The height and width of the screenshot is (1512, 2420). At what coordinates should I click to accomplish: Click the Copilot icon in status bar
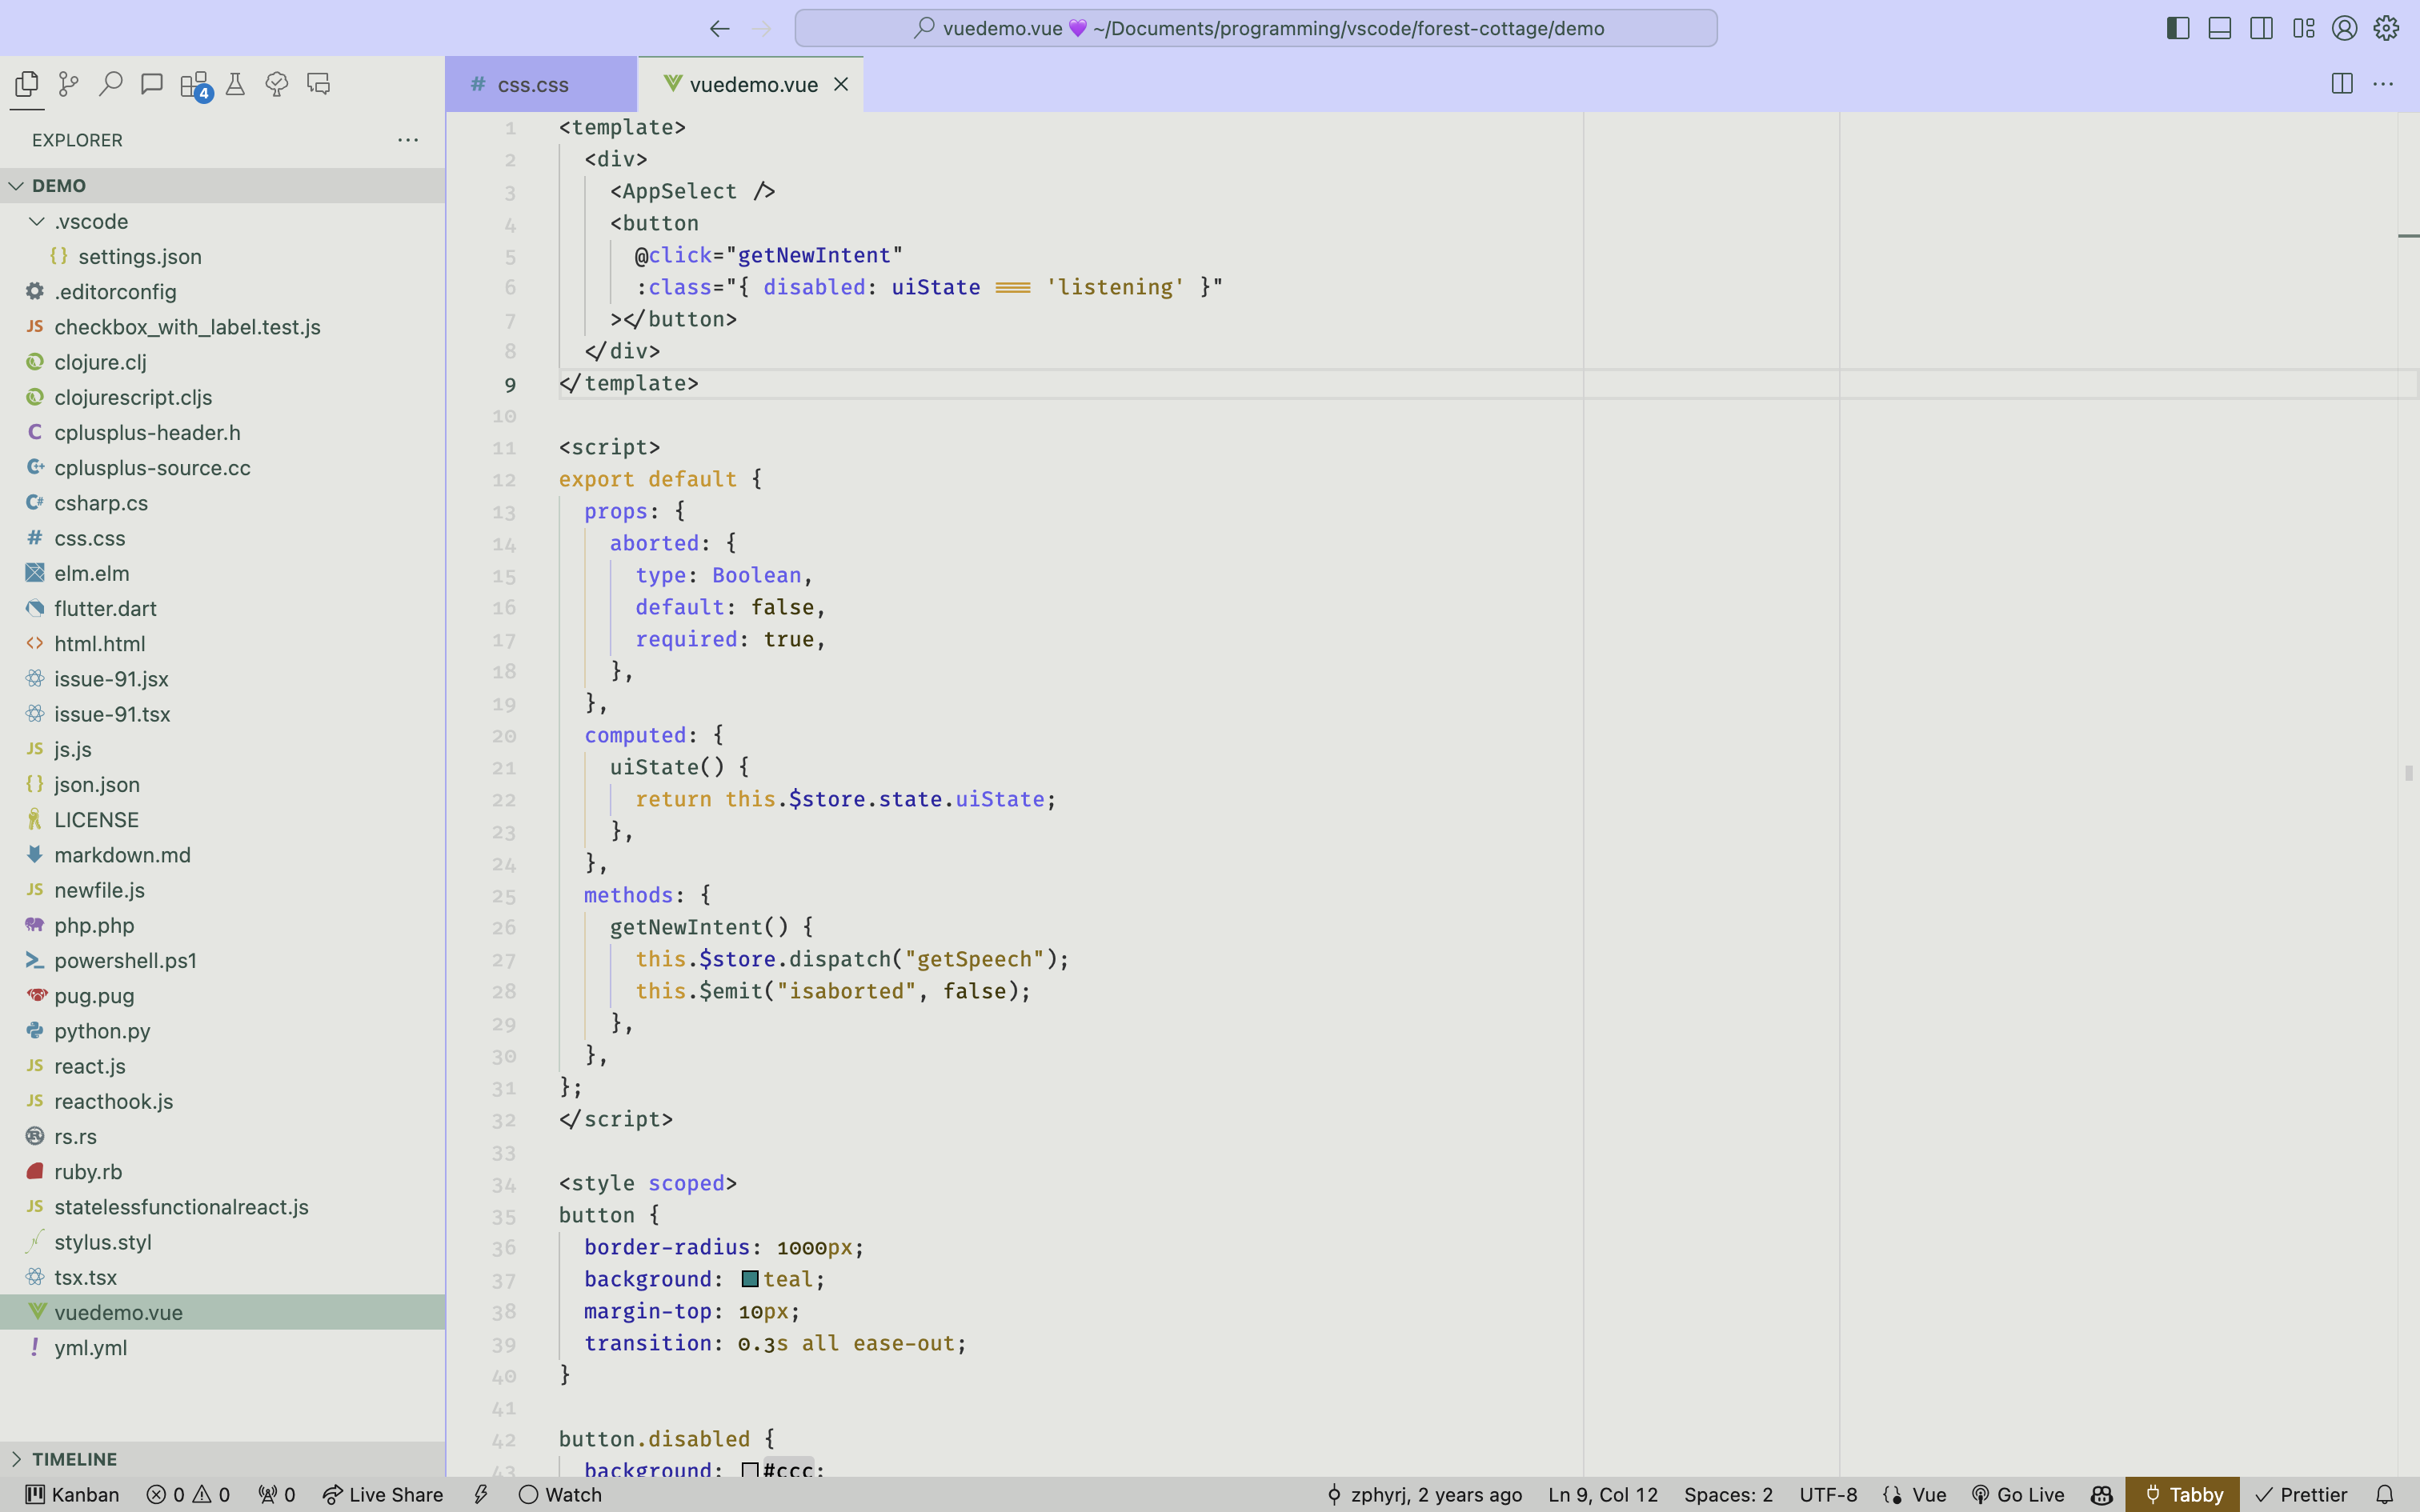tap(2101, 1494)
